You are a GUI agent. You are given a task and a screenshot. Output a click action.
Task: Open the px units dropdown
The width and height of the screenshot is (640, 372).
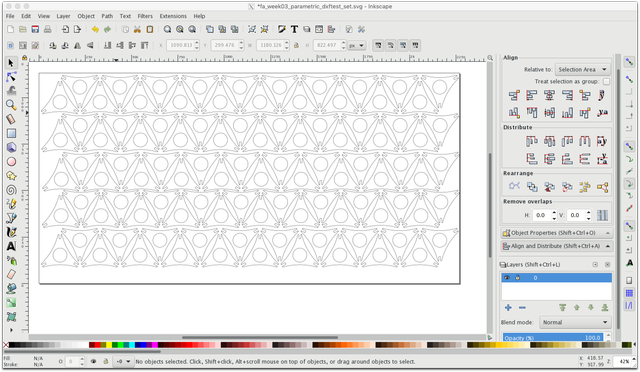(356, 45)
